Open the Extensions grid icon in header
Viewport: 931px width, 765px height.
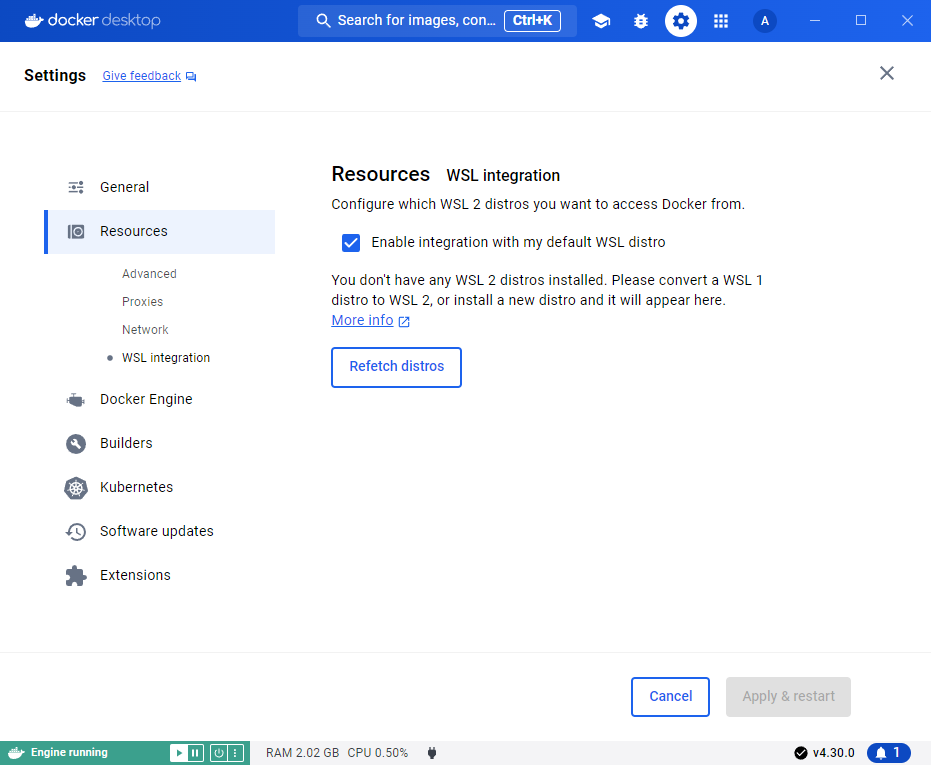[721, 21]
